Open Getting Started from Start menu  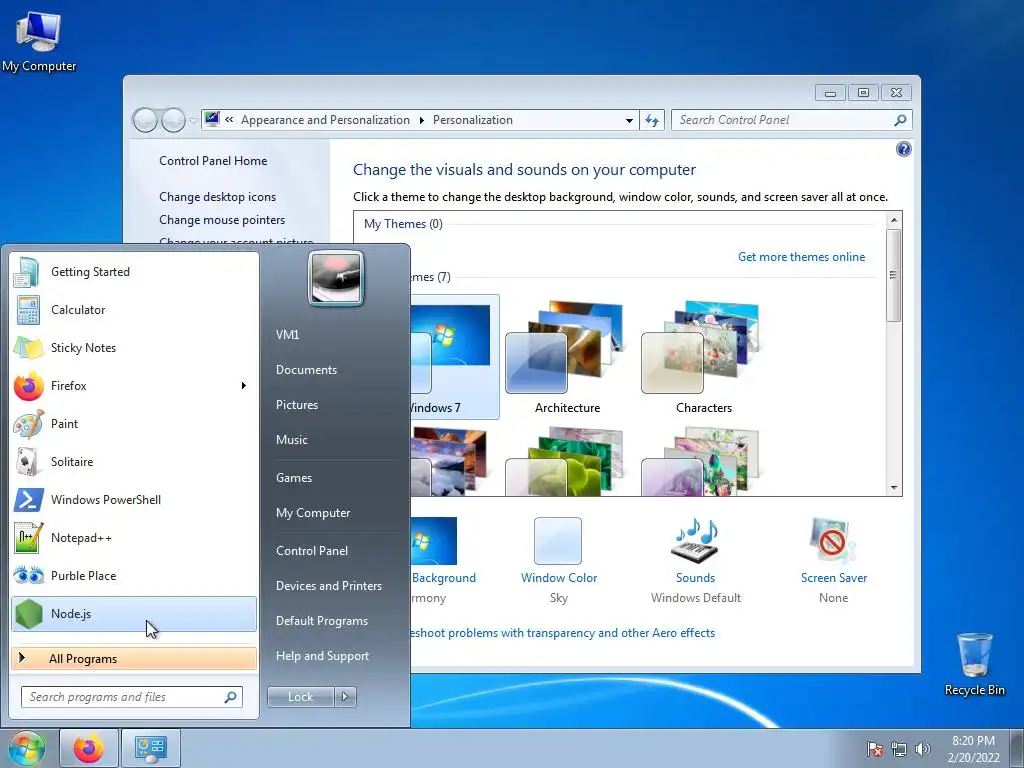(134, 272)
